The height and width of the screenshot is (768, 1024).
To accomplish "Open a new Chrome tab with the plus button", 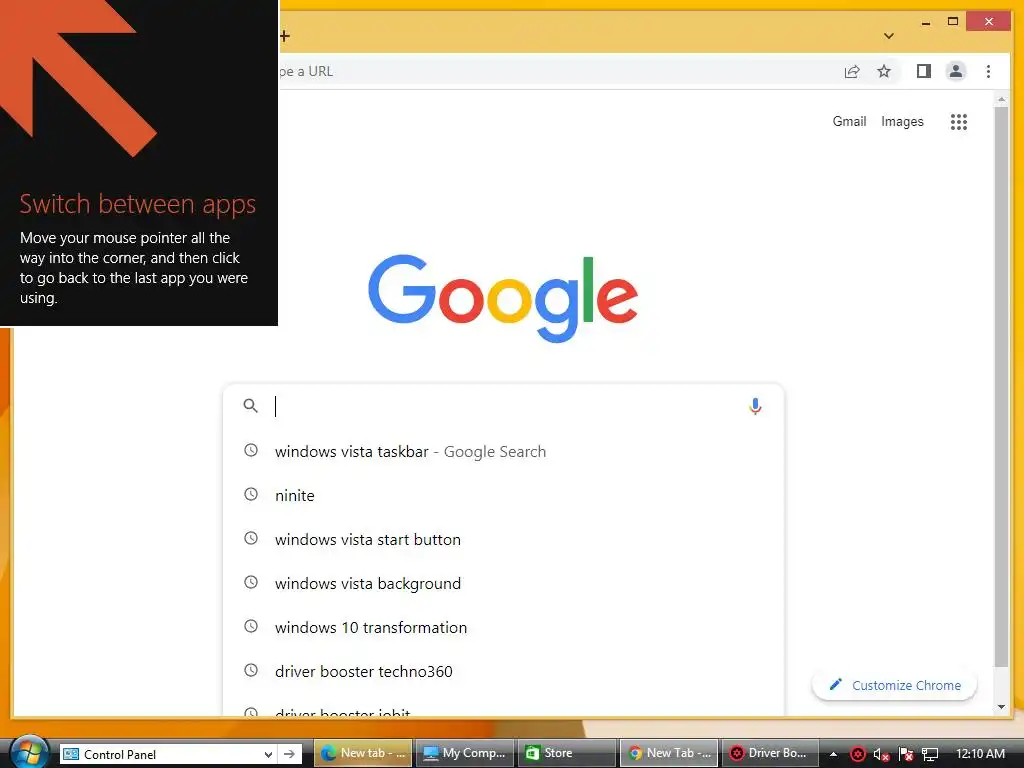I will tap(285, 36).
